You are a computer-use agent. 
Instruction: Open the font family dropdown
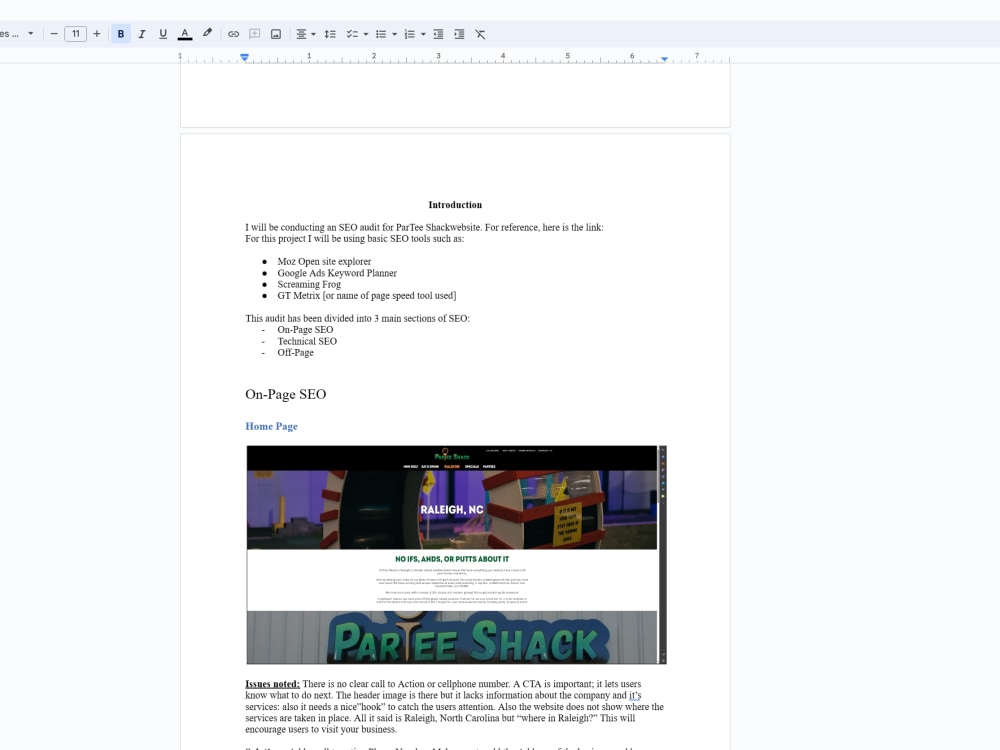pyautogui.click(x=17, y=34)
